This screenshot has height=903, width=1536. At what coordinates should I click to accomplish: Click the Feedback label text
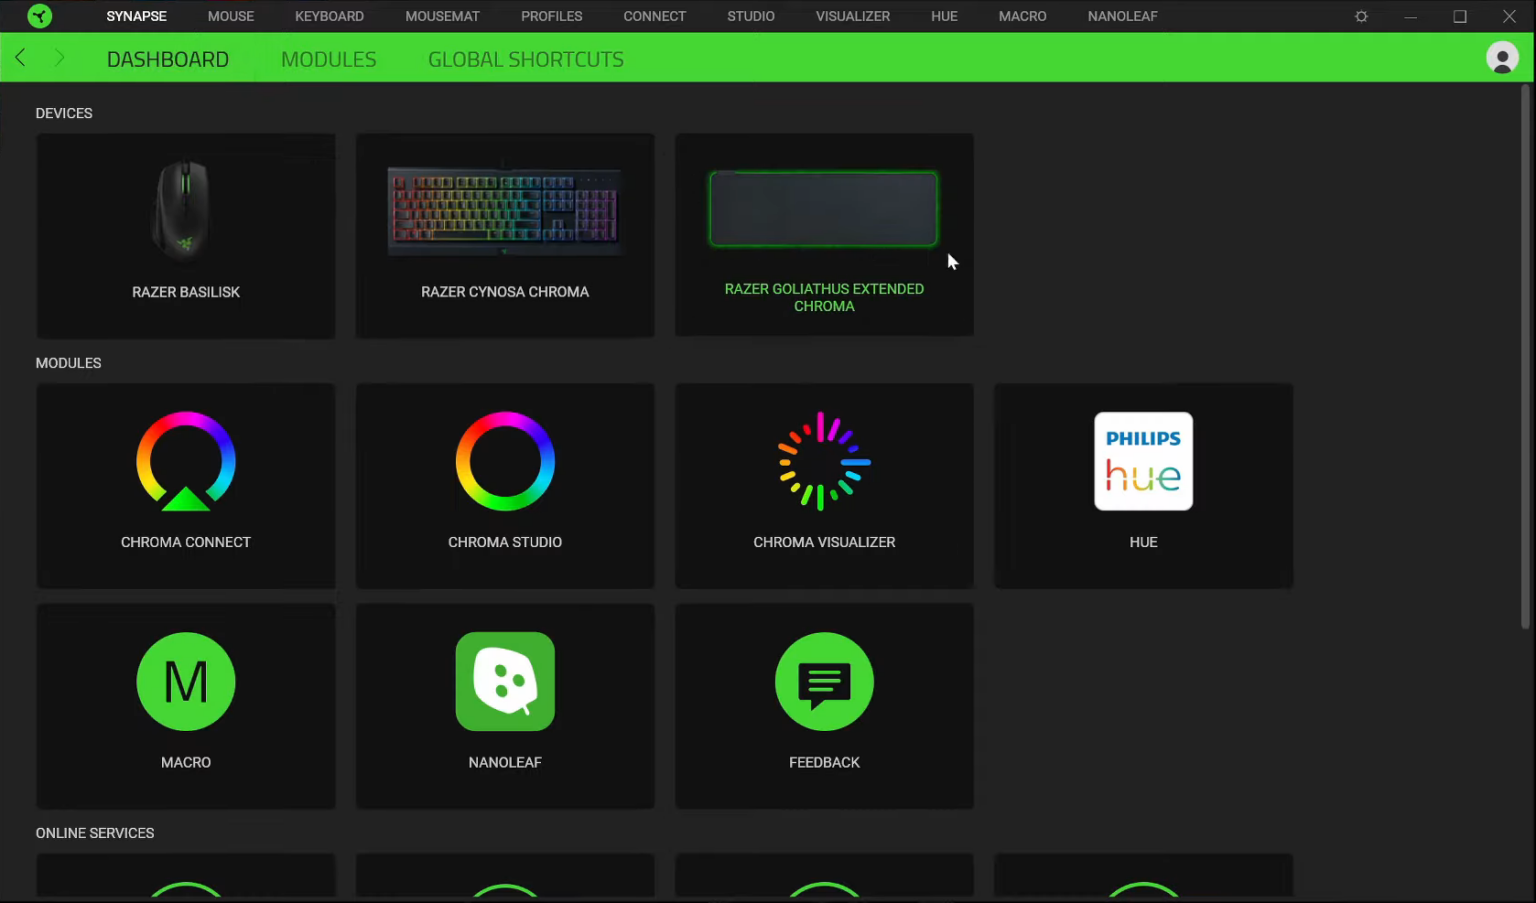[x=824, y=762]
